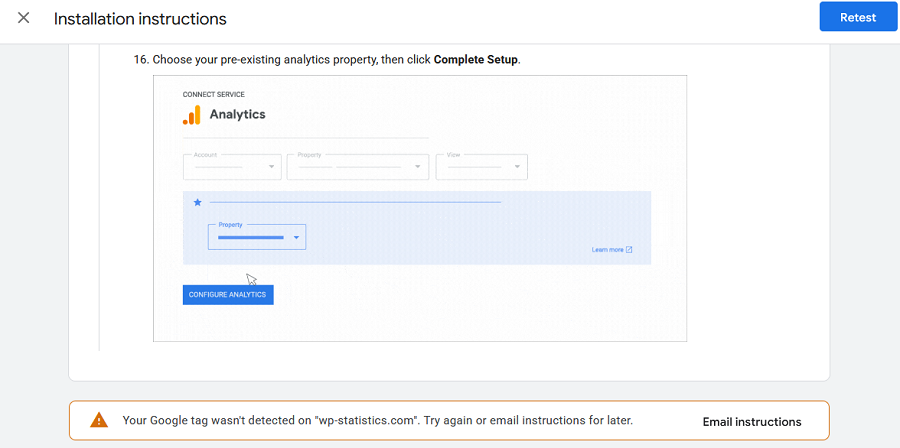Click the Connect Service label

point(214,95)
